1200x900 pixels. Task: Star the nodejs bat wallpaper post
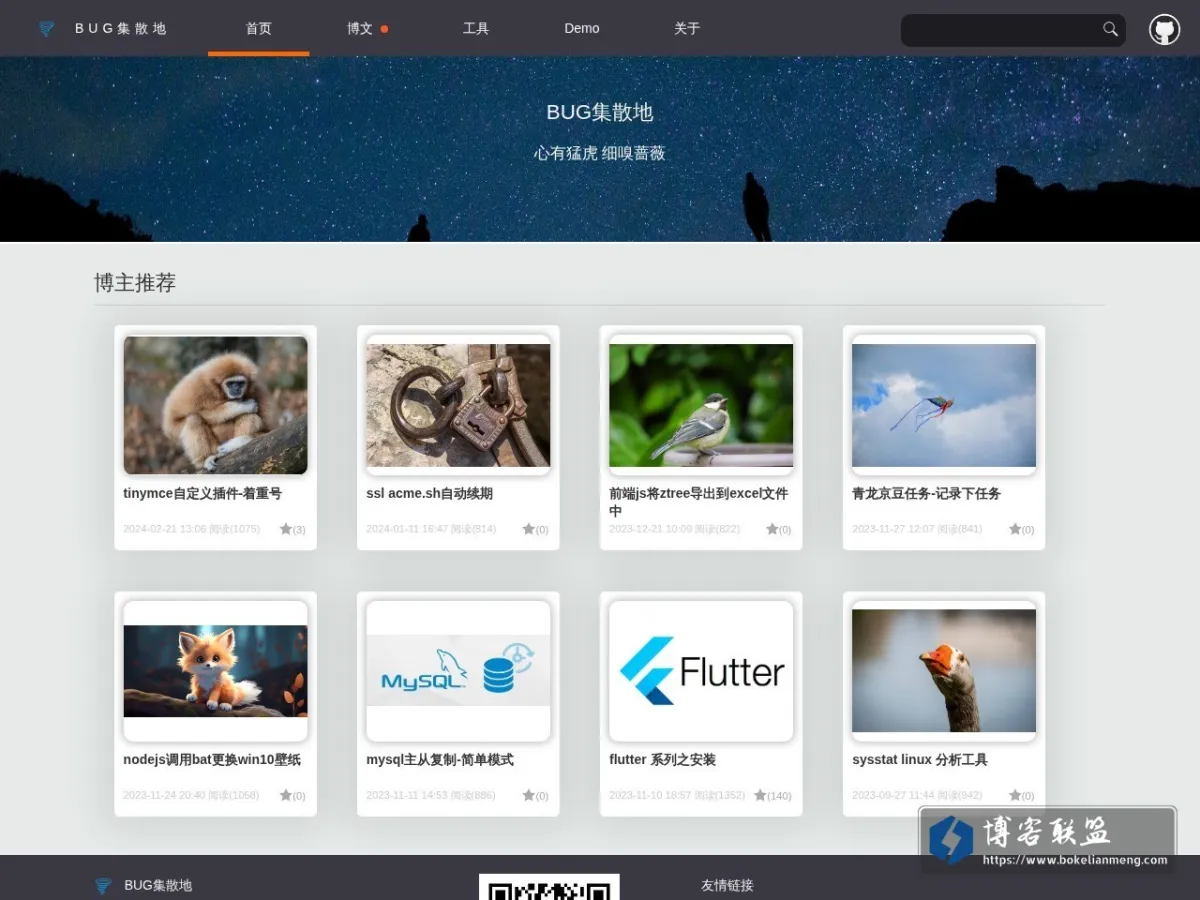point(285,795)
